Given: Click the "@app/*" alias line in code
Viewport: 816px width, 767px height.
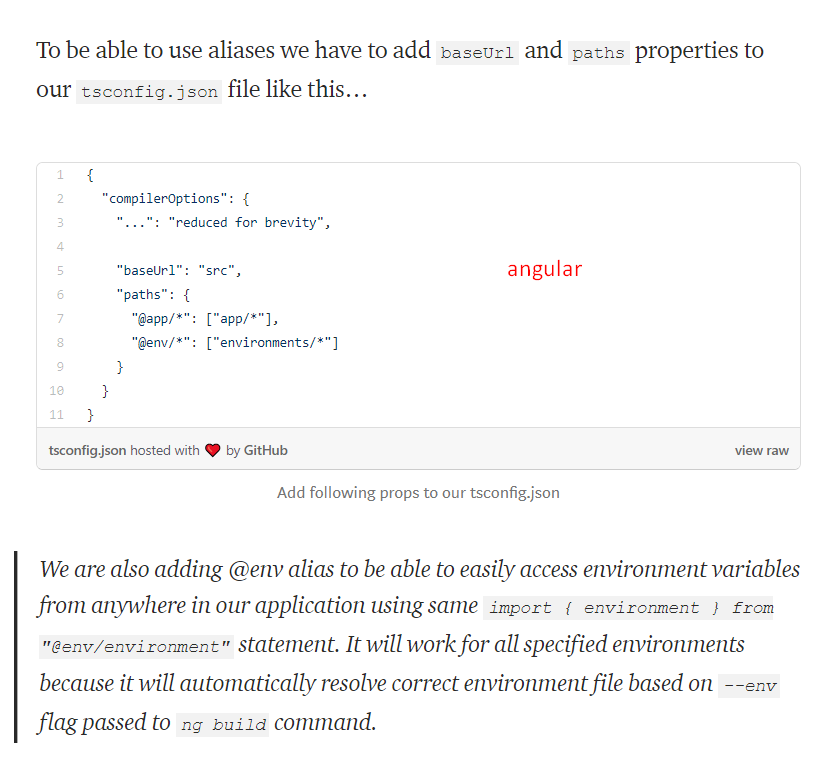Looking at the screenshot, I should 205,319.
